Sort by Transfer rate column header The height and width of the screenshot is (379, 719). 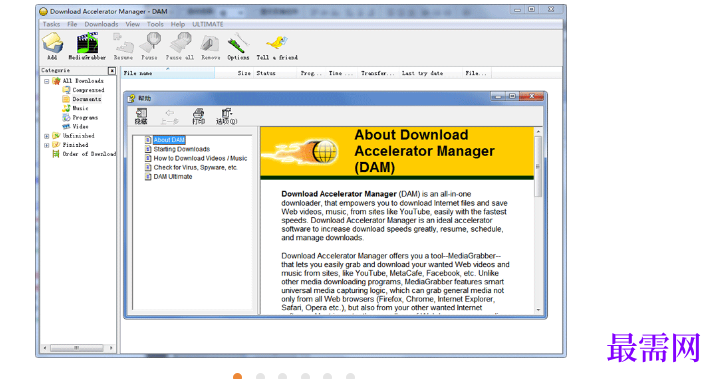377,73
